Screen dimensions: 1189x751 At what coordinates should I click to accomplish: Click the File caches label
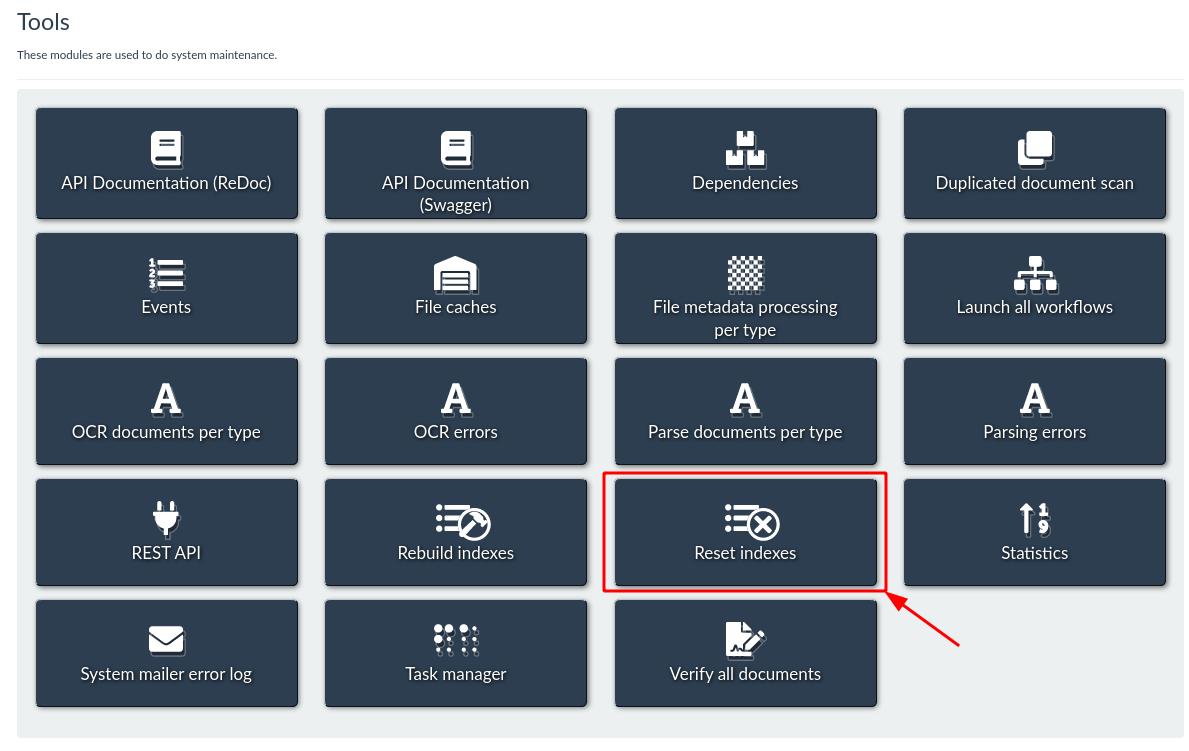pyautogui.click(x=456, y=307)
